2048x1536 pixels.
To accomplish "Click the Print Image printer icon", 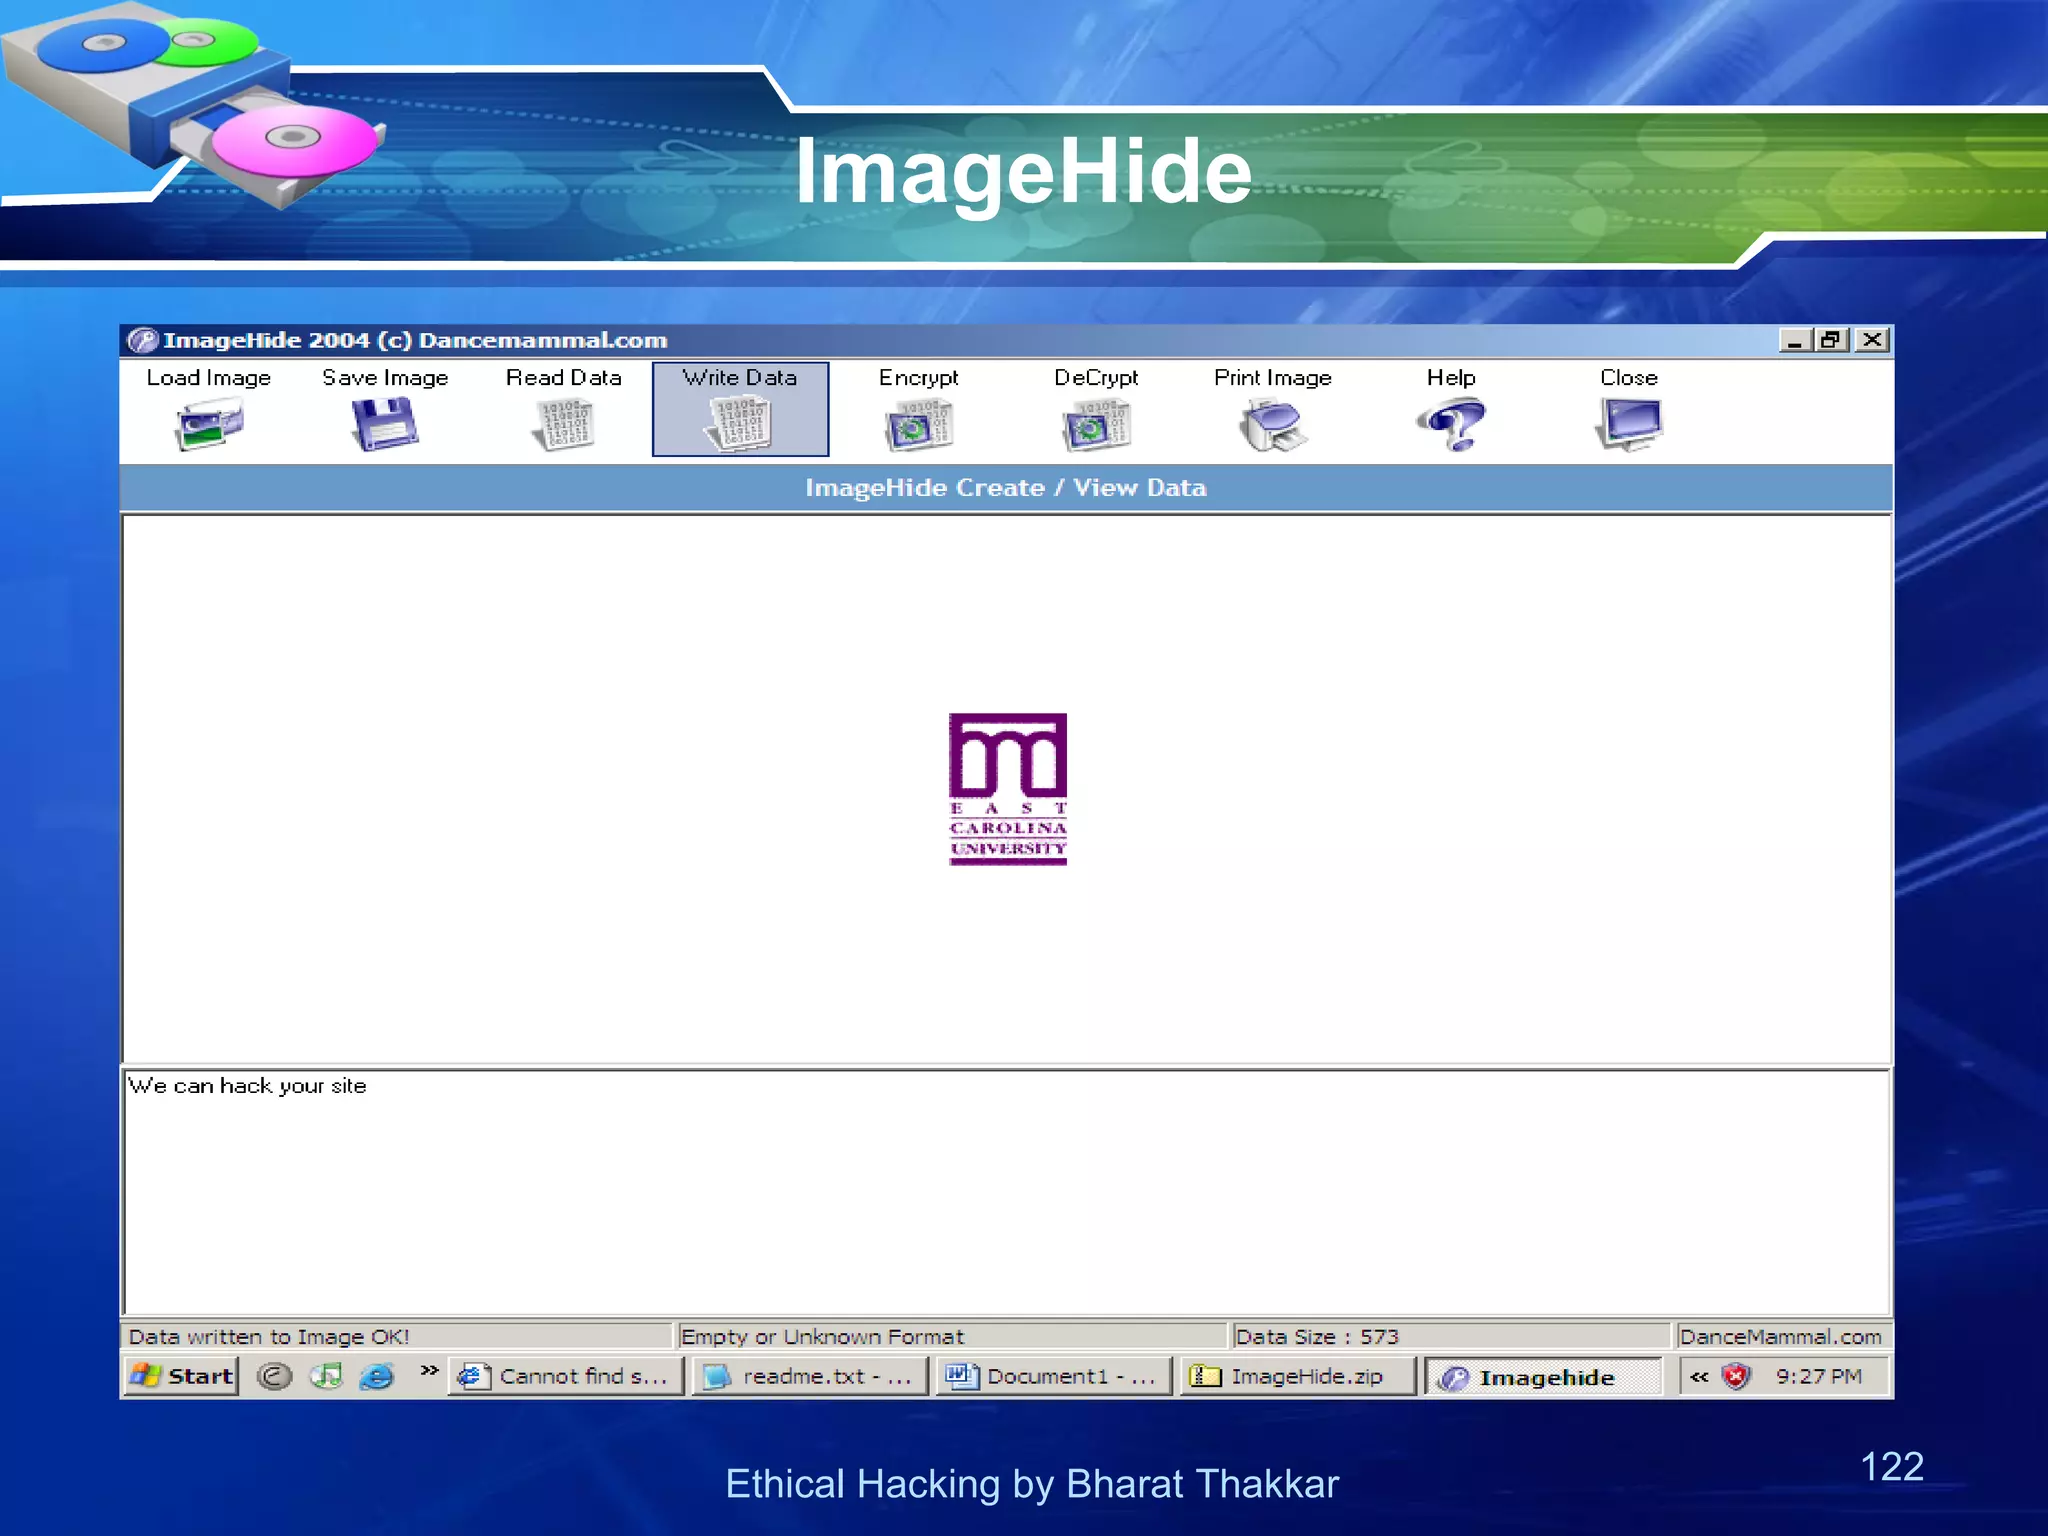I will pyautogui.click(x=1272, y=424).
